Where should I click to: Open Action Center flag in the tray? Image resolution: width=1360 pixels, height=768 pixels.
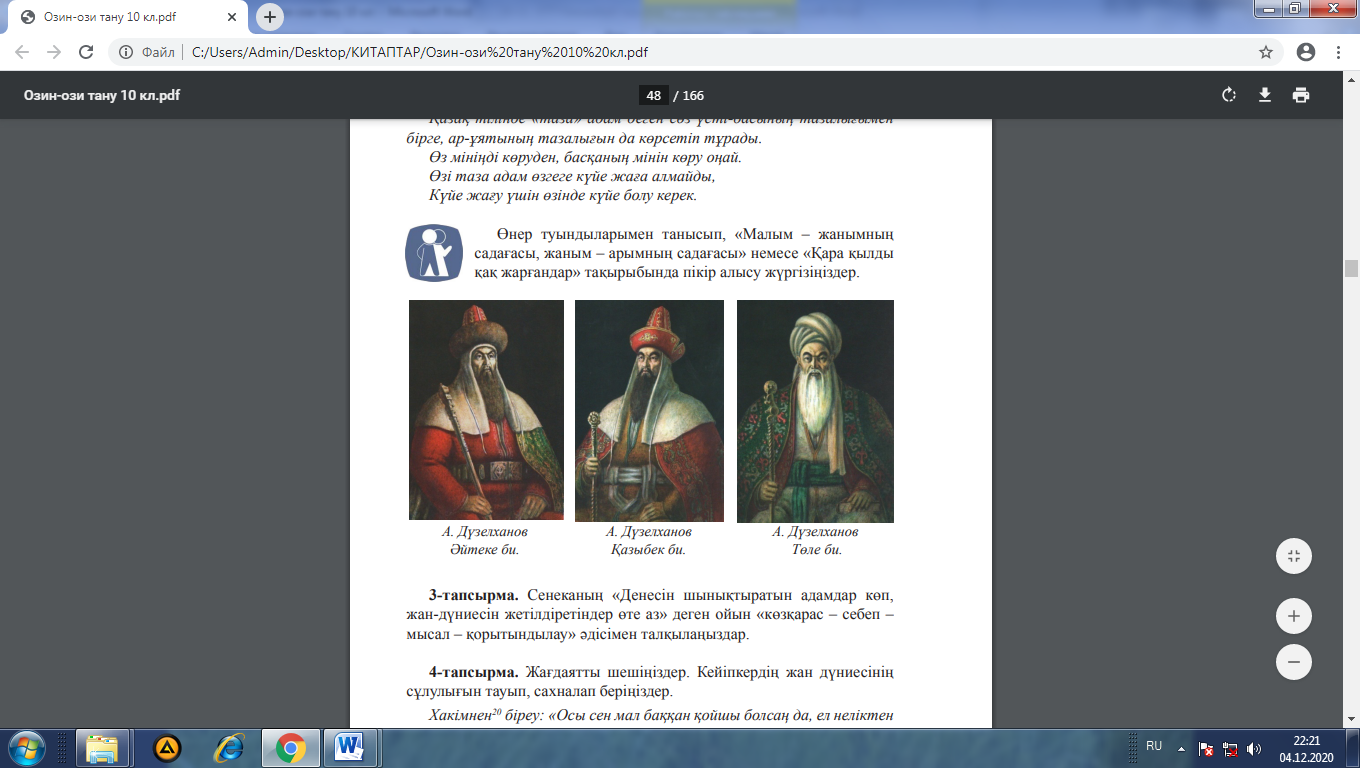[1206, 748]
